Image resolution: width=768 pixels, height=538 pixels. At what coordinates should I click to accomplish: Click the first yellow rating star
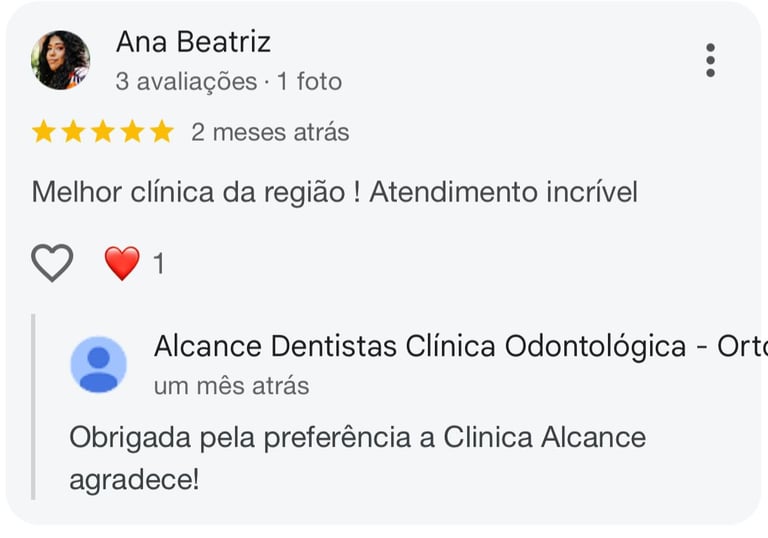[x=44, y=132]
